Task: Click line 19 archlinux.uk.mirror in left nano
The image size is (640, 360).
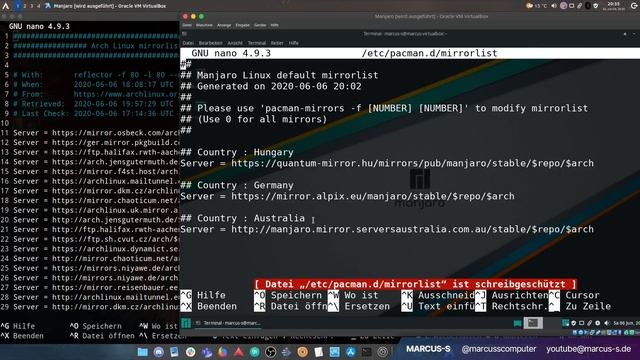Action: (90, 210)
